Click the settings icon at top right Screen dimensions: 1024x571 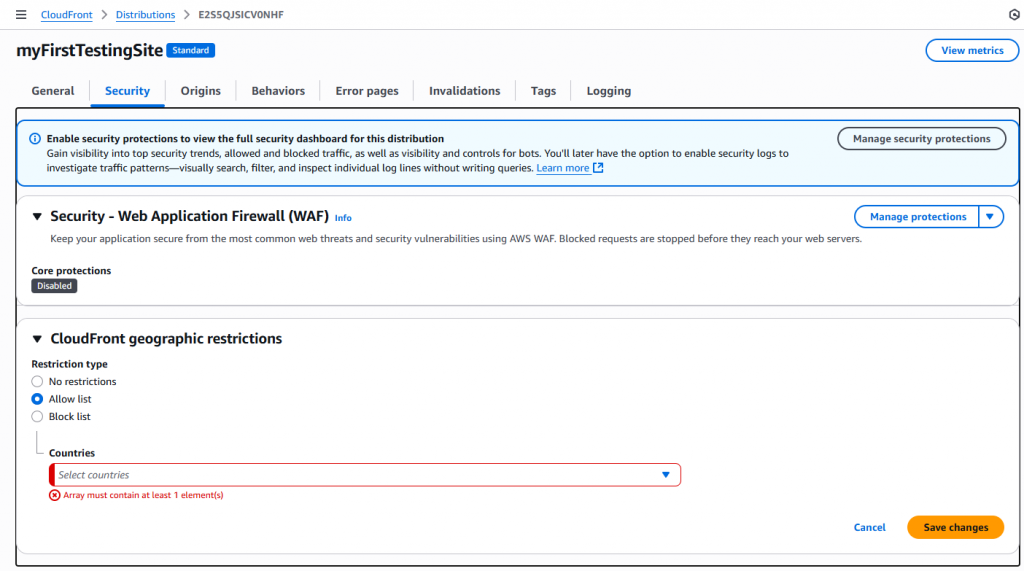pyautogui.click(x=1014, y=14)
